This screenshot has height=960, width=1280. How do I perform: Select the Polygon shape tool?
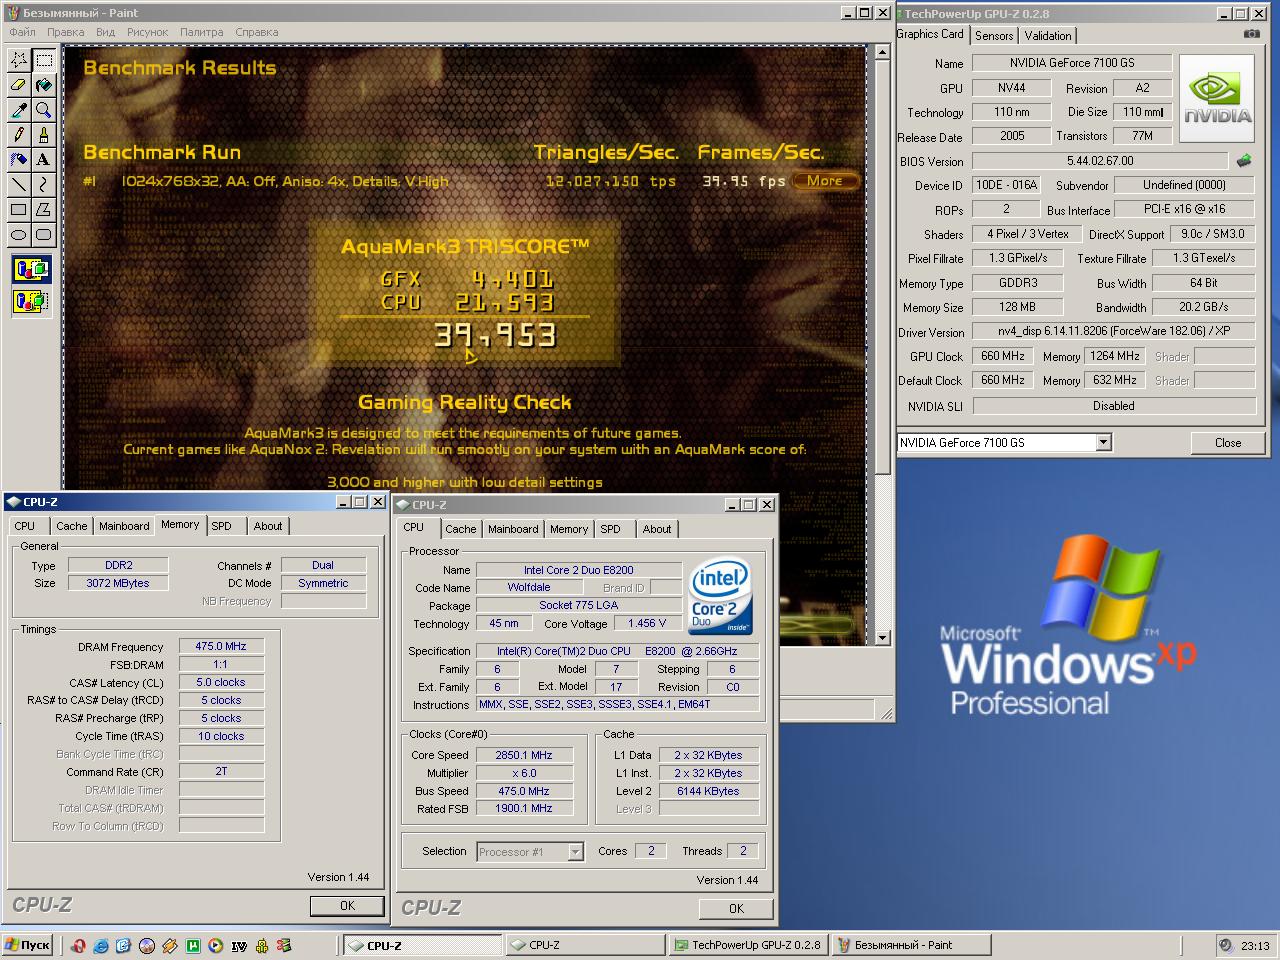(44, 210)
